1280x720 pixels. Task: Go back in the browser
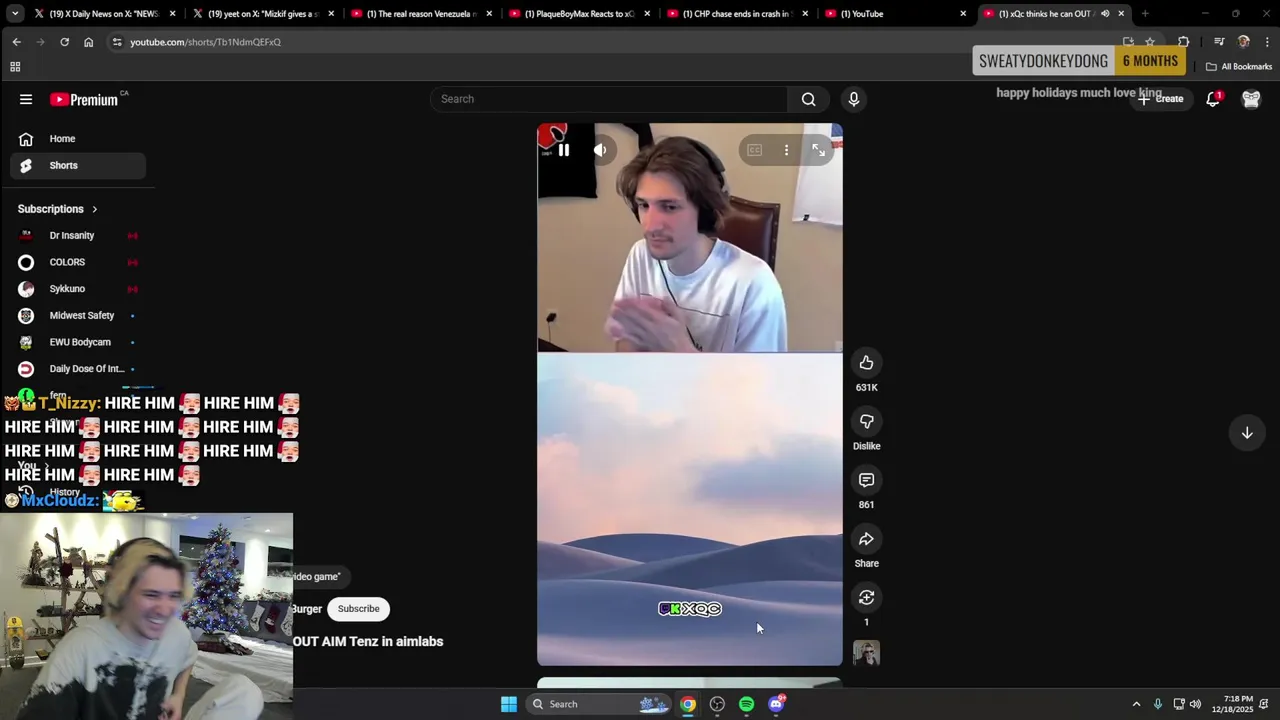[16, 42]
